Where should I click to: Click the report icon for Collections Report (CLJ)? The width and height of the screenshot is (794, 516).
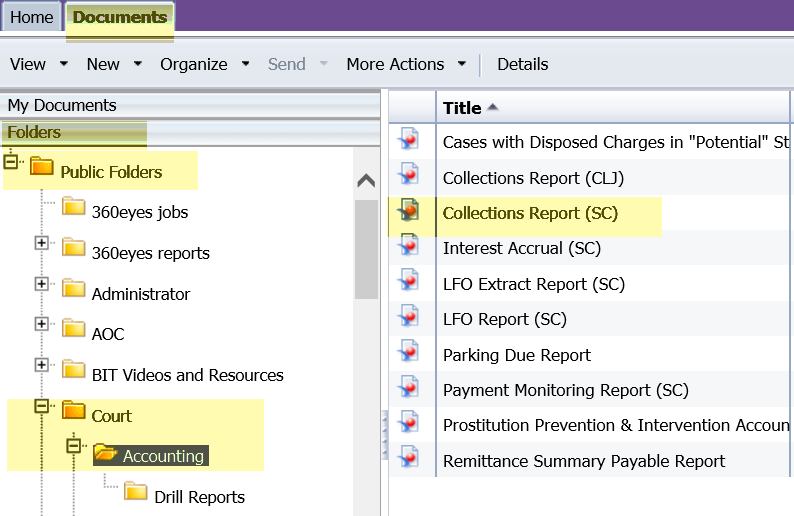click(409, 174)
